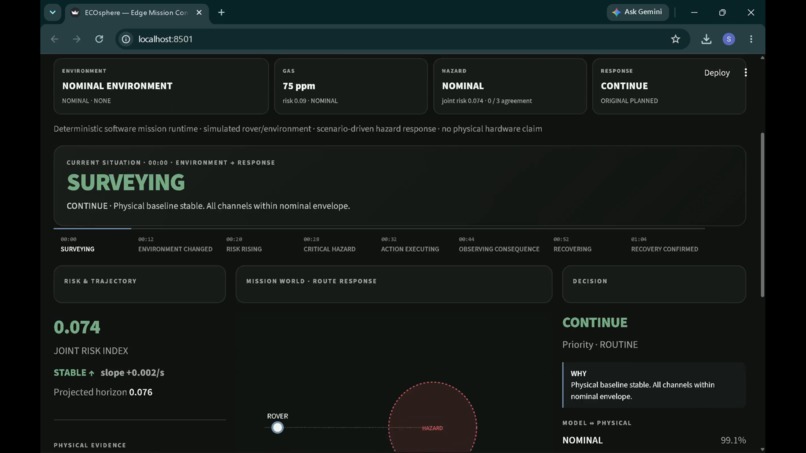Click the STABLE slope indicator

109,373
